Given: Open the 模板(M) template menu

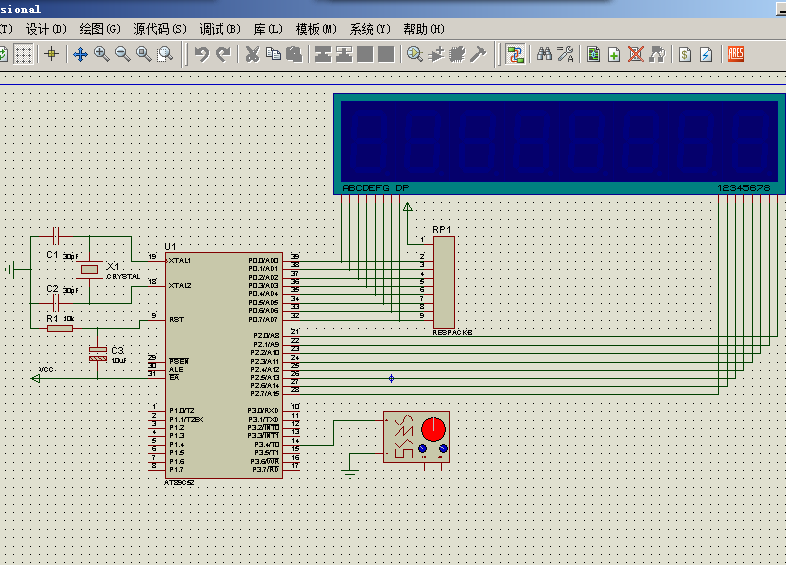Looking at the screenshot, I should pyautogui.click(x=315, y=29).
